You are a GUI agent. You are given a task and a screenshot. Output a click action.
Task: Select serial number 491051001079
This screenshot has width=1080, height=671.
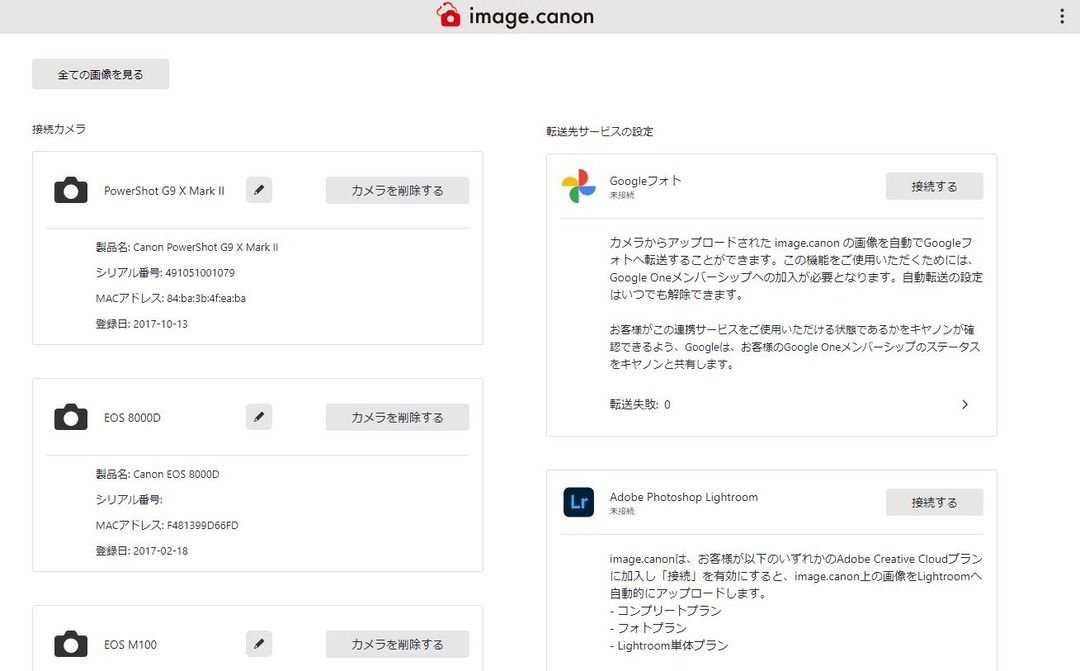coord(200,273)
